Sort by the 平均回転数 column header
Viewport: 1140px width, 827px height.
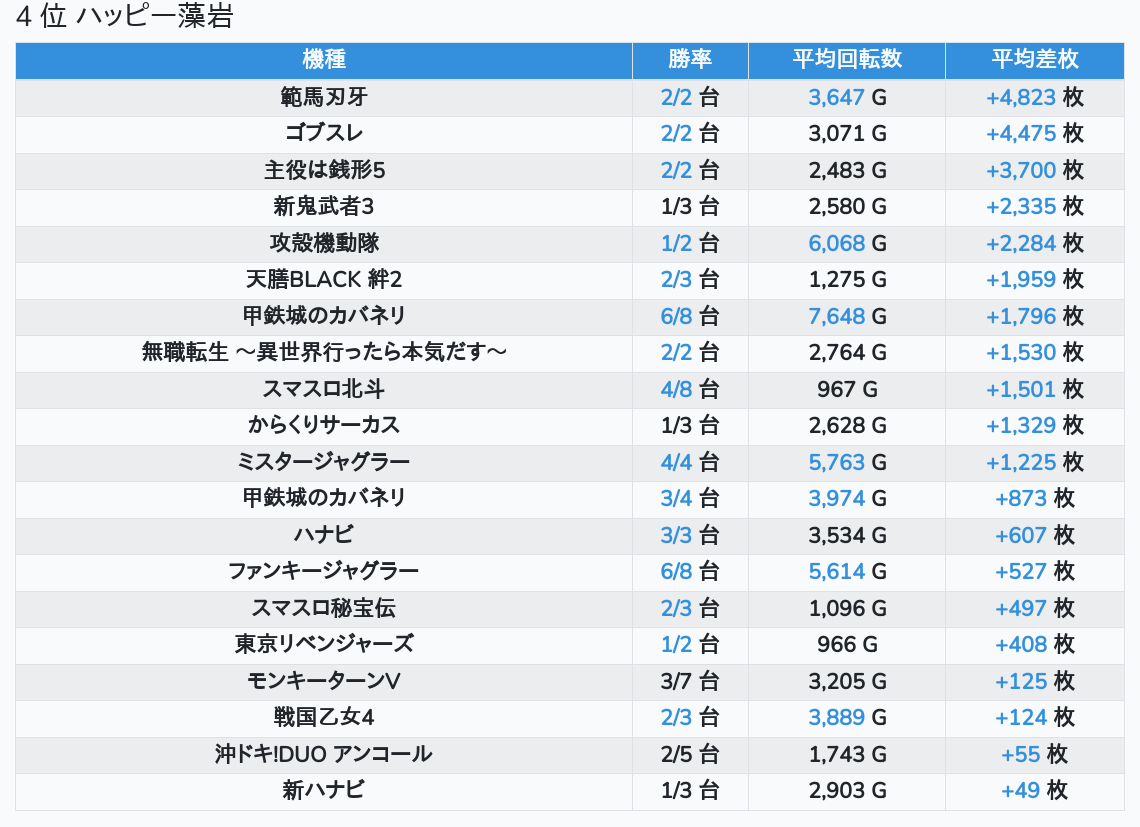pyautogui.click(x=847, y=60)
